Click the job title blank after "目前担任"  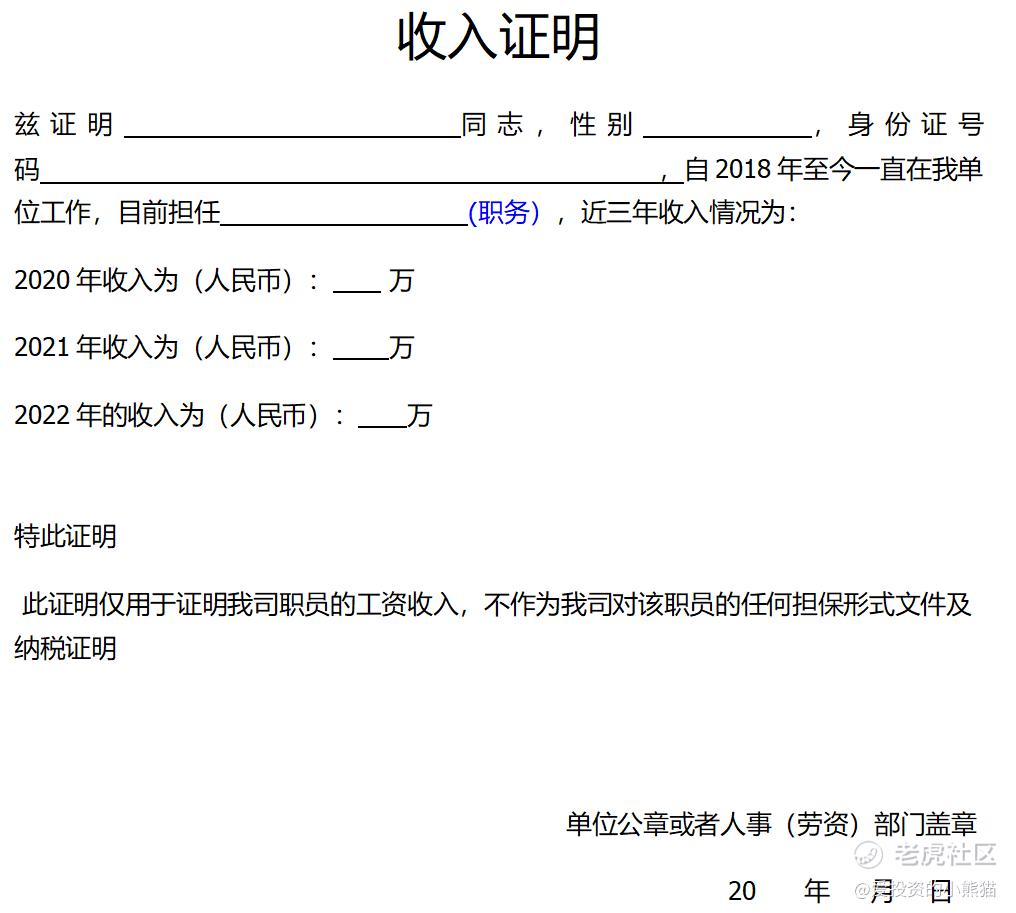click(344, 214)
